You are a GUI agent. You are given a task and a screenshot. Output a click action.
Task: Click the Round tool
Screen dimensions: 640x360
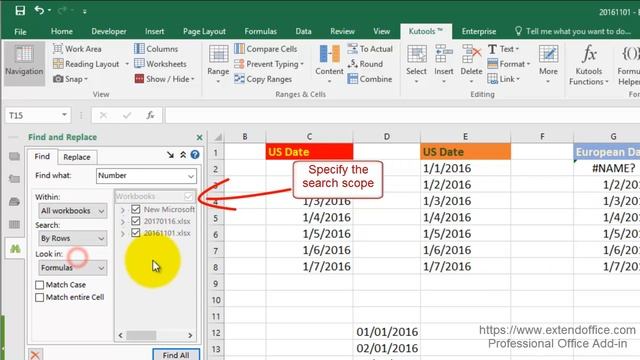click(x=365, y=64)
